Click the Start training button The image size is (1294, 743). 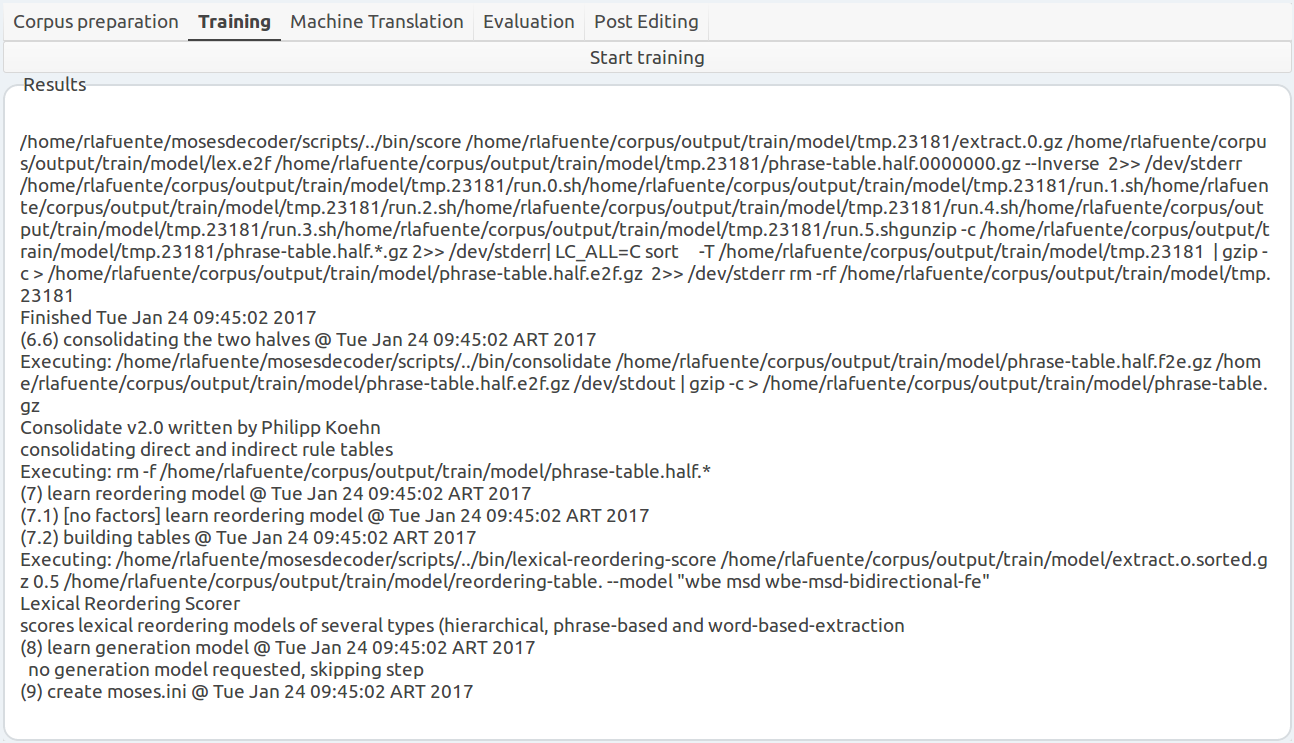coord(647,58)
